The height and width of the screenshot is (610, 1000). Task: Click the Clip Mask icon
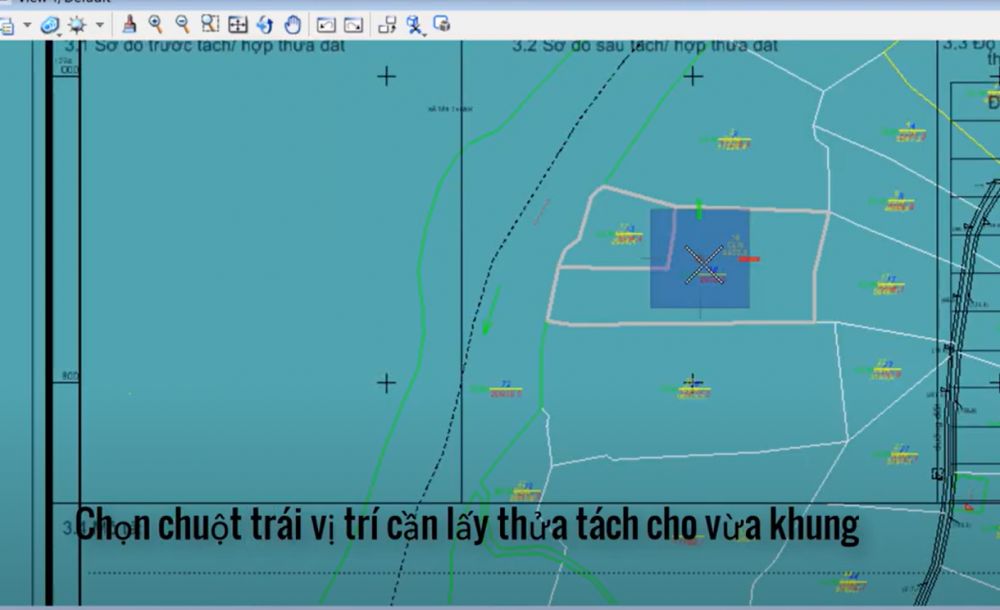441,24
